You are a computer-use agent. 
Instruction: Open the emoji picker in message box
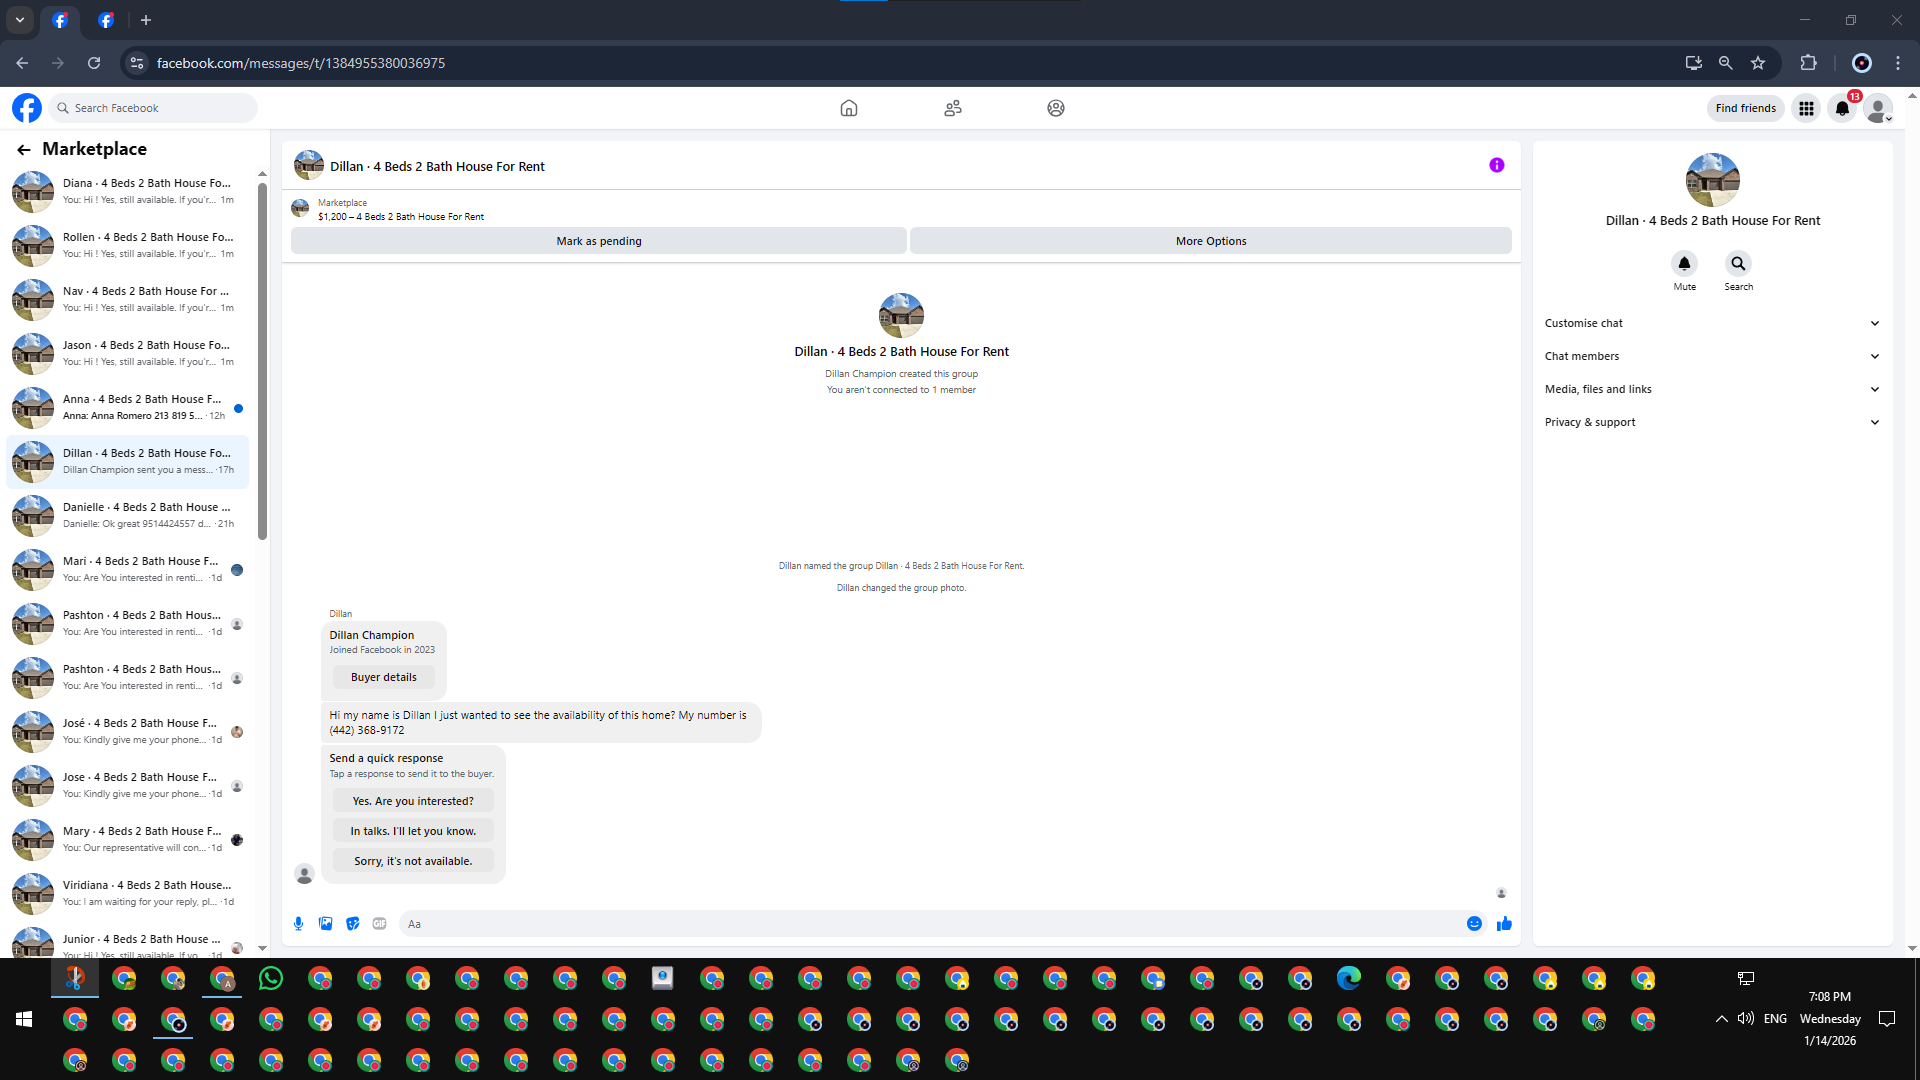[1474, 924]
